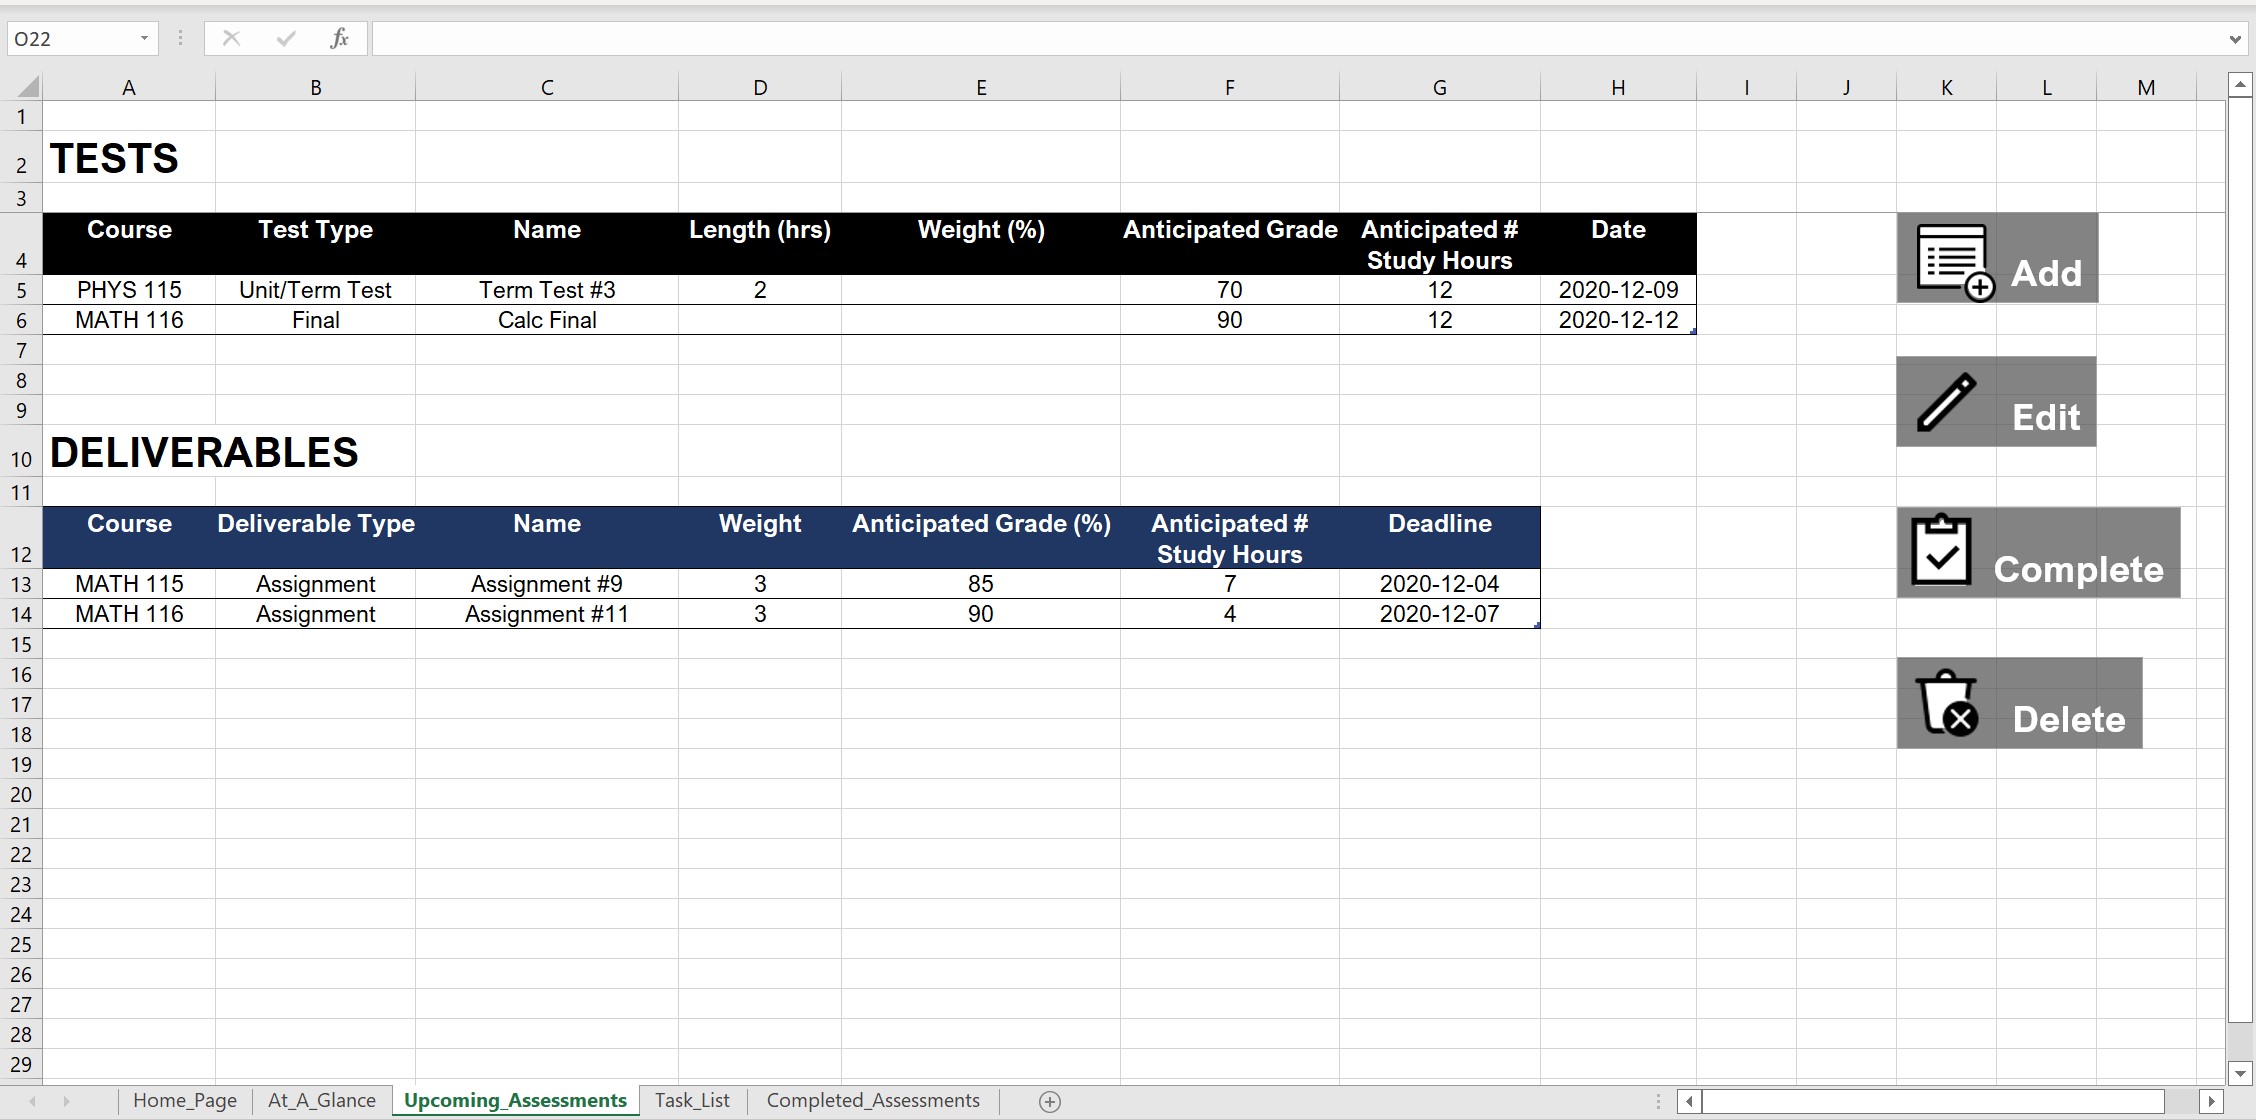The height and width of the screenshot is (1120, 2256).
Task: Select the At_A_Glance sheet tab
Action: (321, 1100)
